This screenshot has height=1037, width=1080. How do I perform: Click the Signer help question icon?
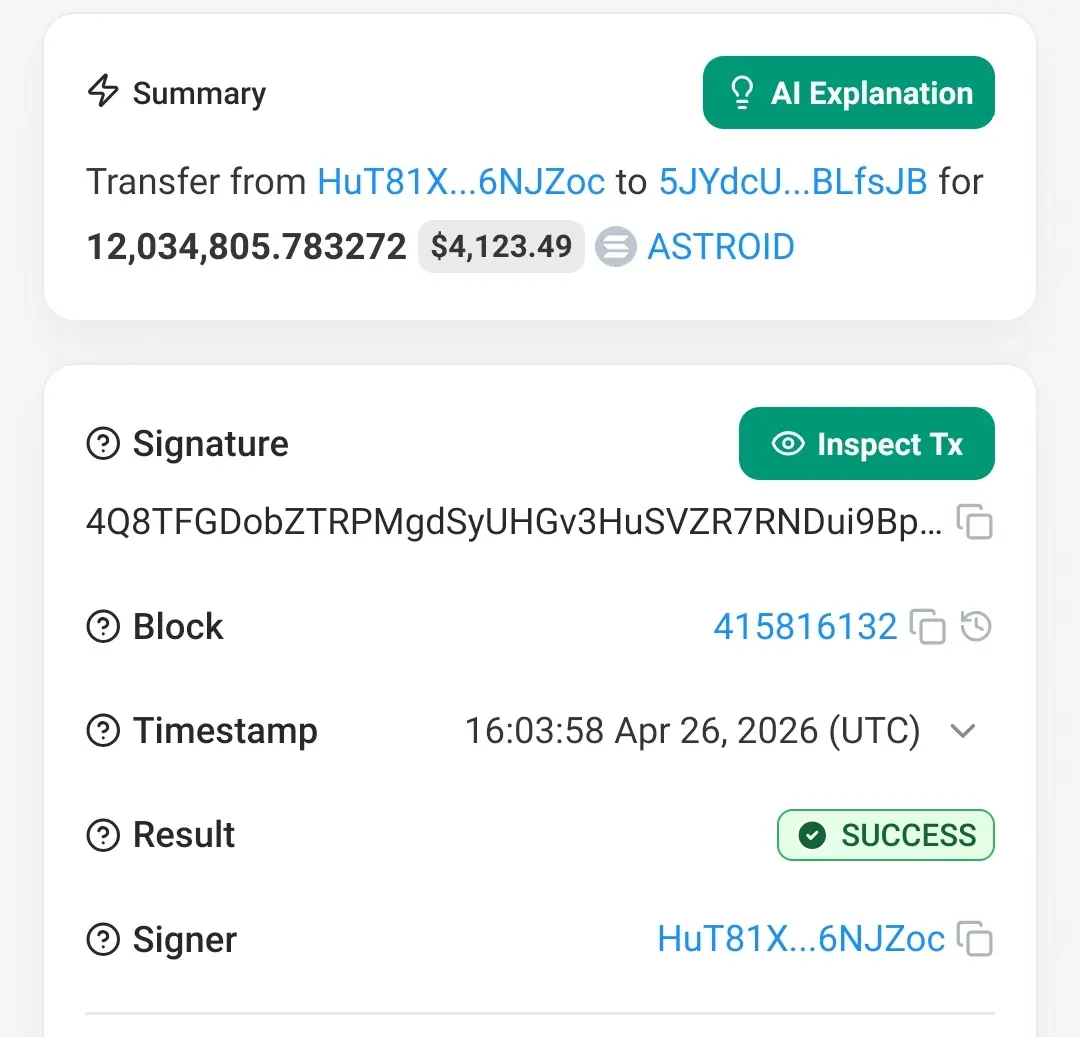[103, 939]
